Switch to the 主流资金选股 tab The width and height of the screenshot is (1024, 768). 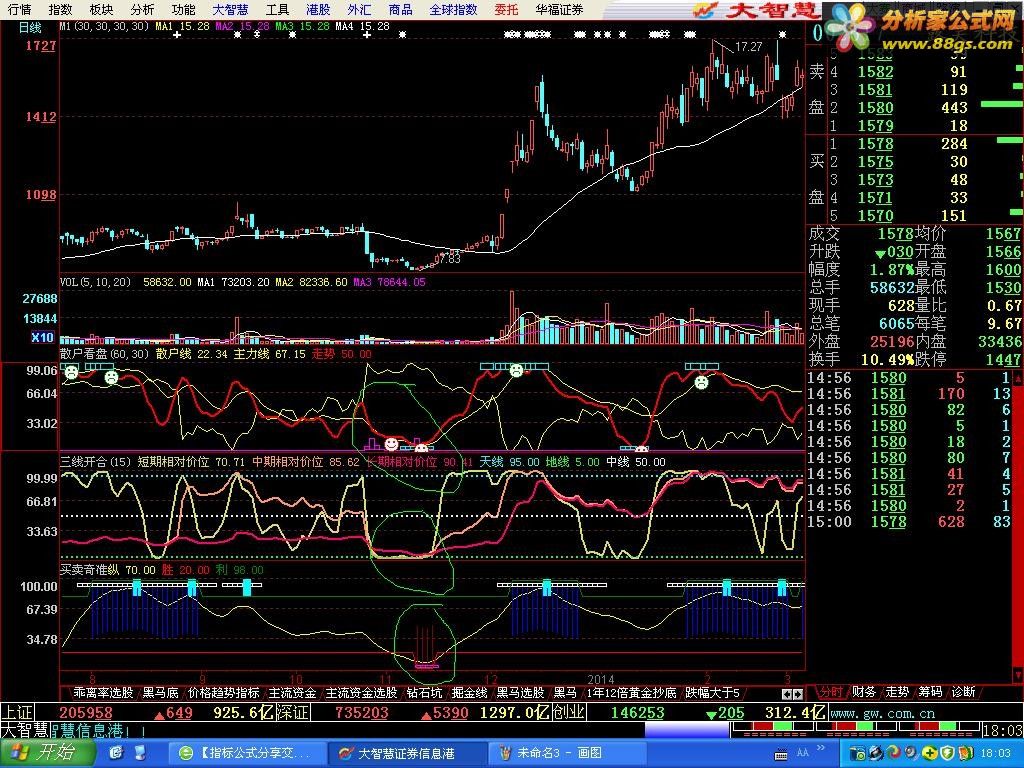click(x=361, y=692)
